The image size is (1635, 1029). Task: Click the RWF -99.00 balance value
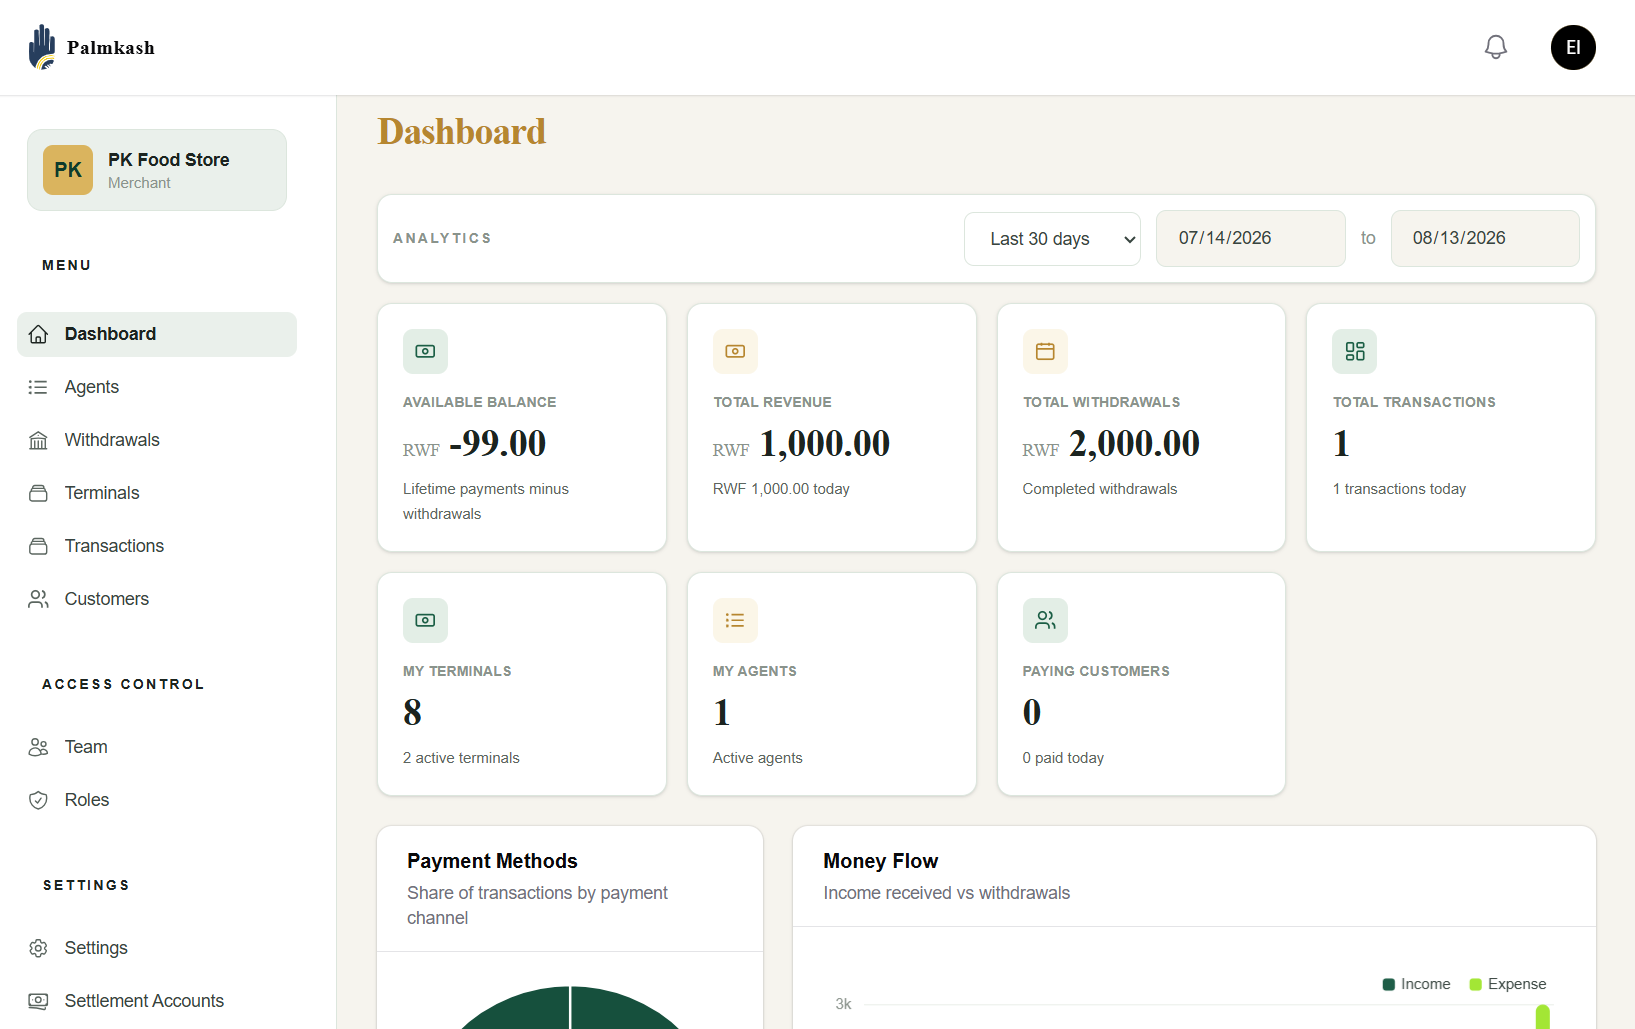474,443
